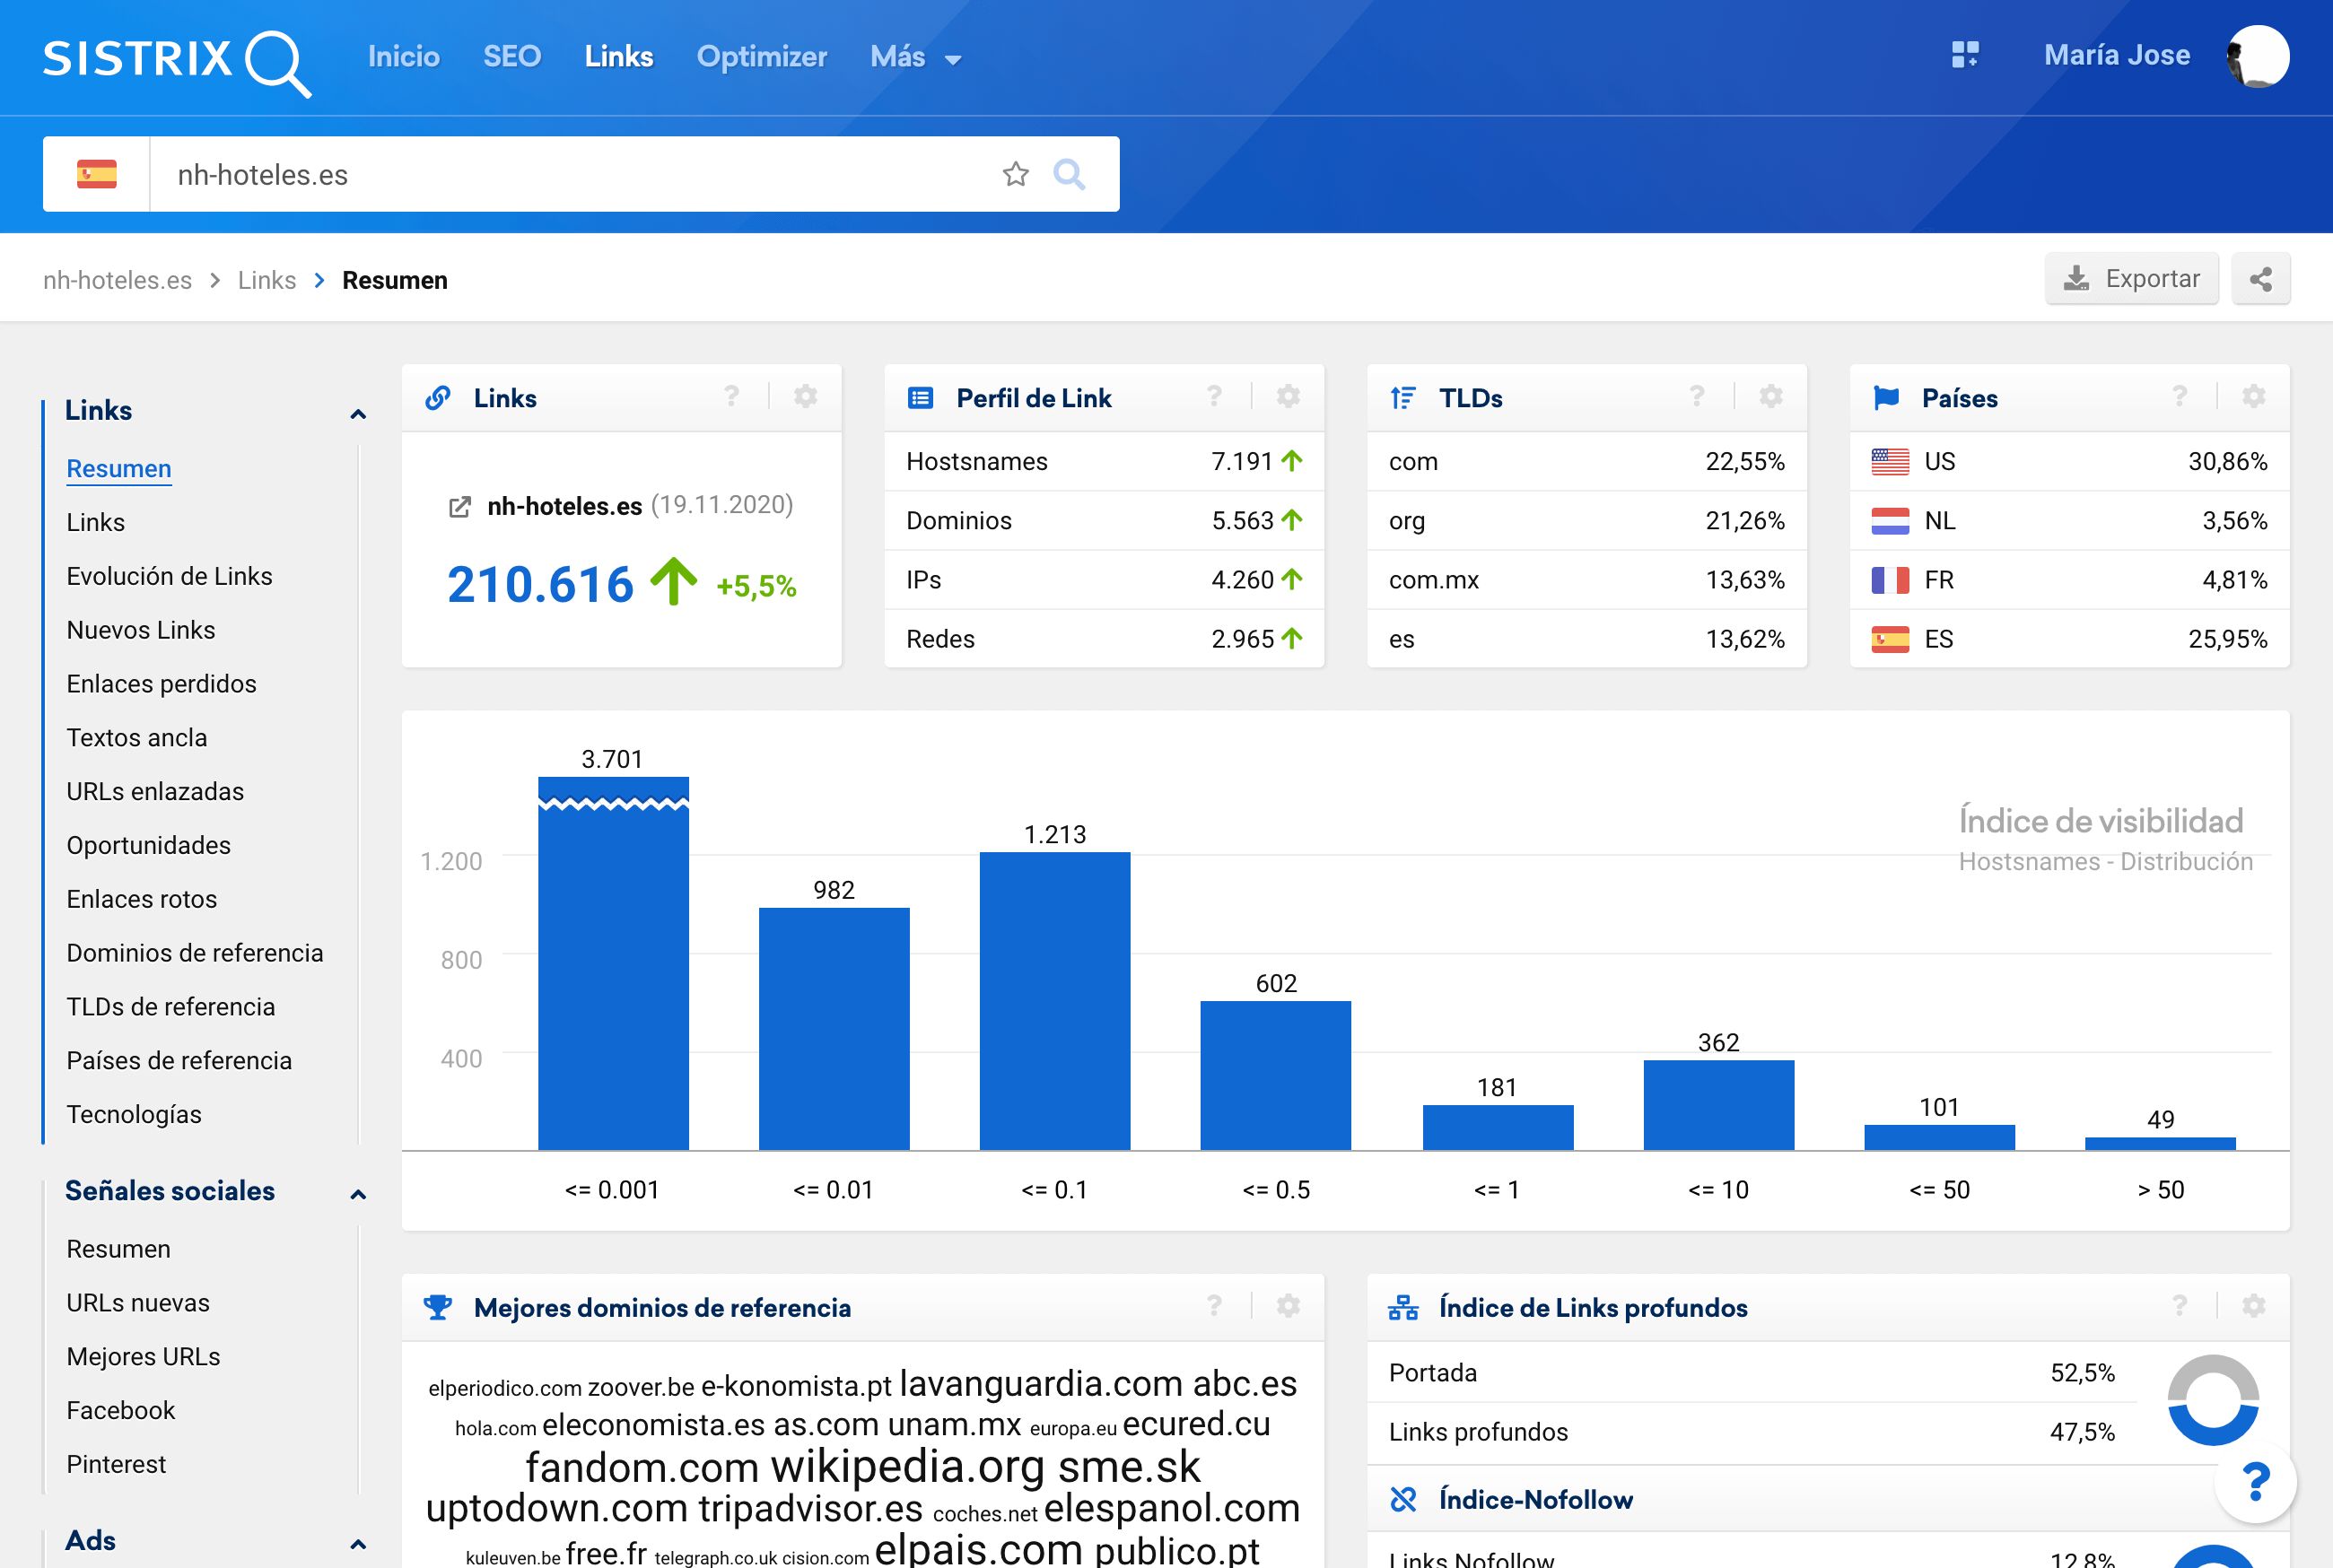Select the Spain country flag selector
This screenshot has height=1568, width=2333.
97,174
